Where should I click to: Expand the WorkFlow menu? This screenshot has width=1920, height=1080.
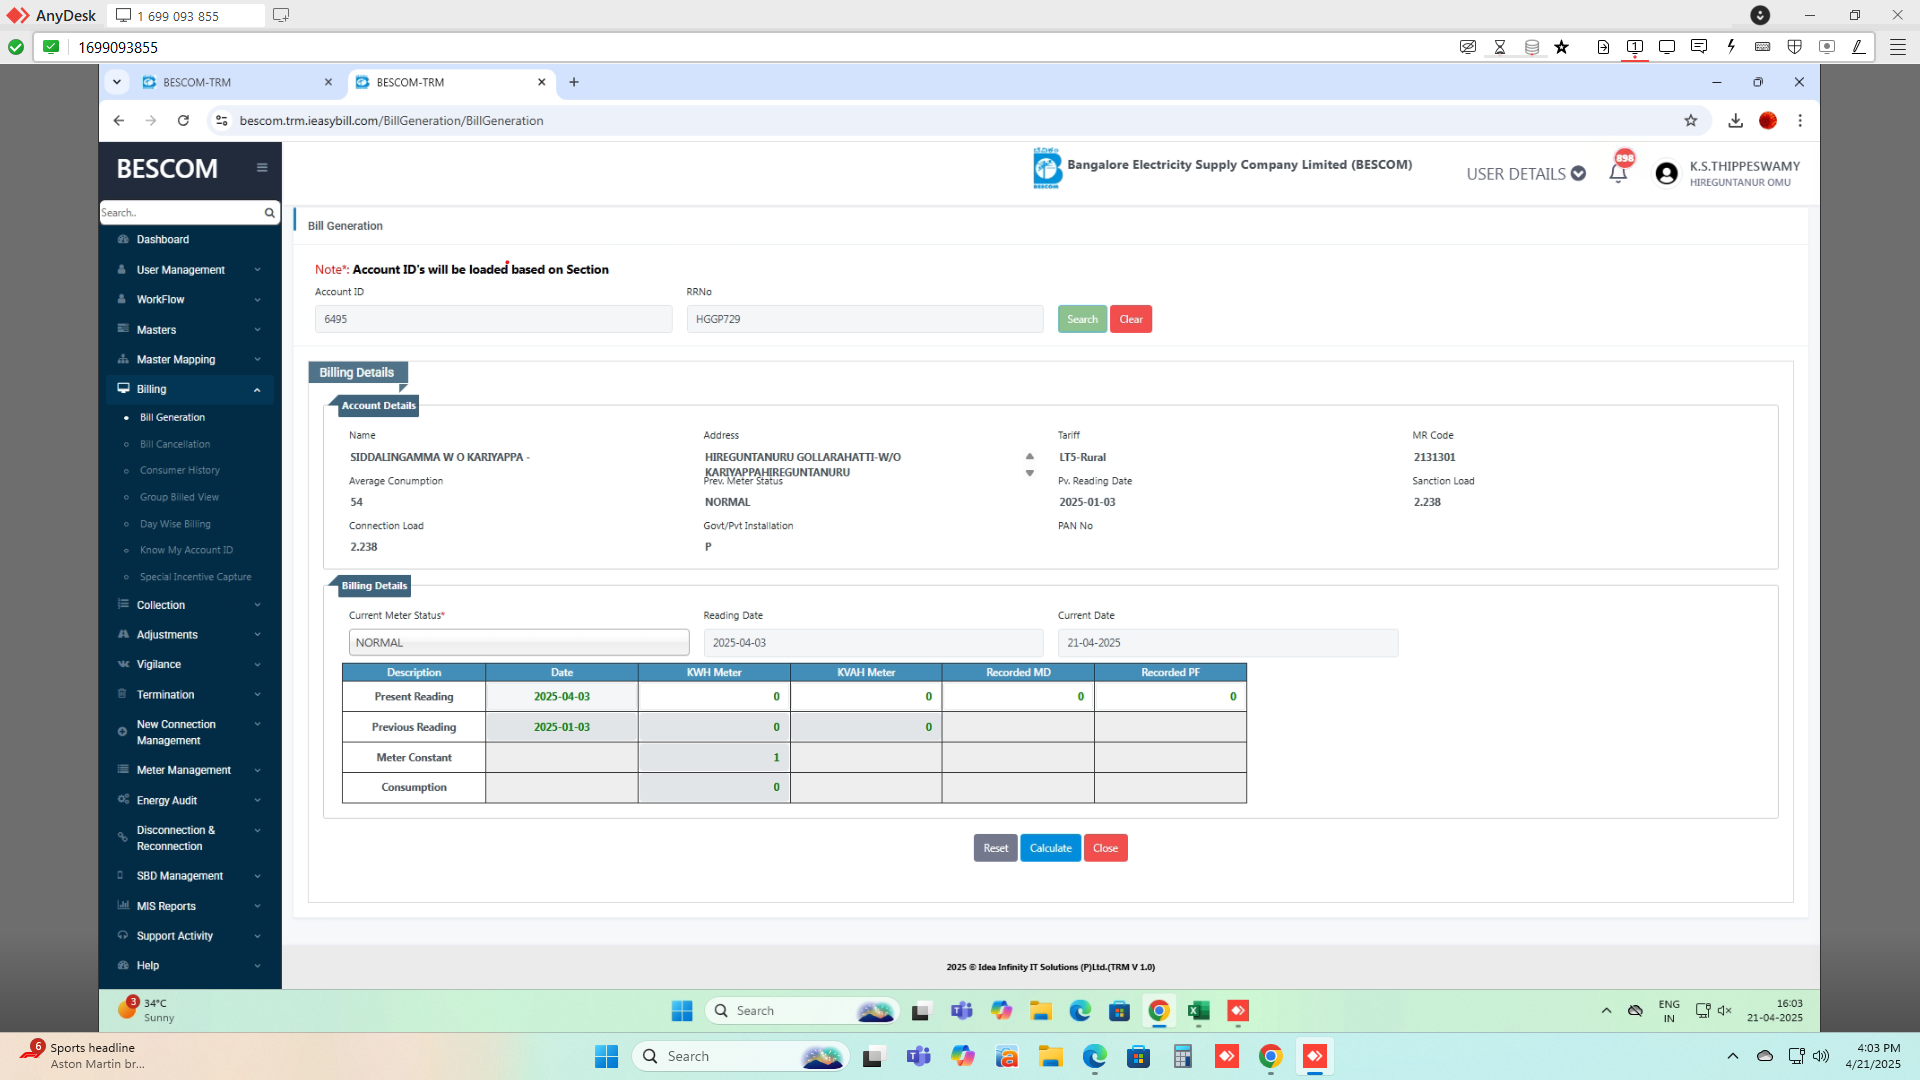[x=190, y=300]
